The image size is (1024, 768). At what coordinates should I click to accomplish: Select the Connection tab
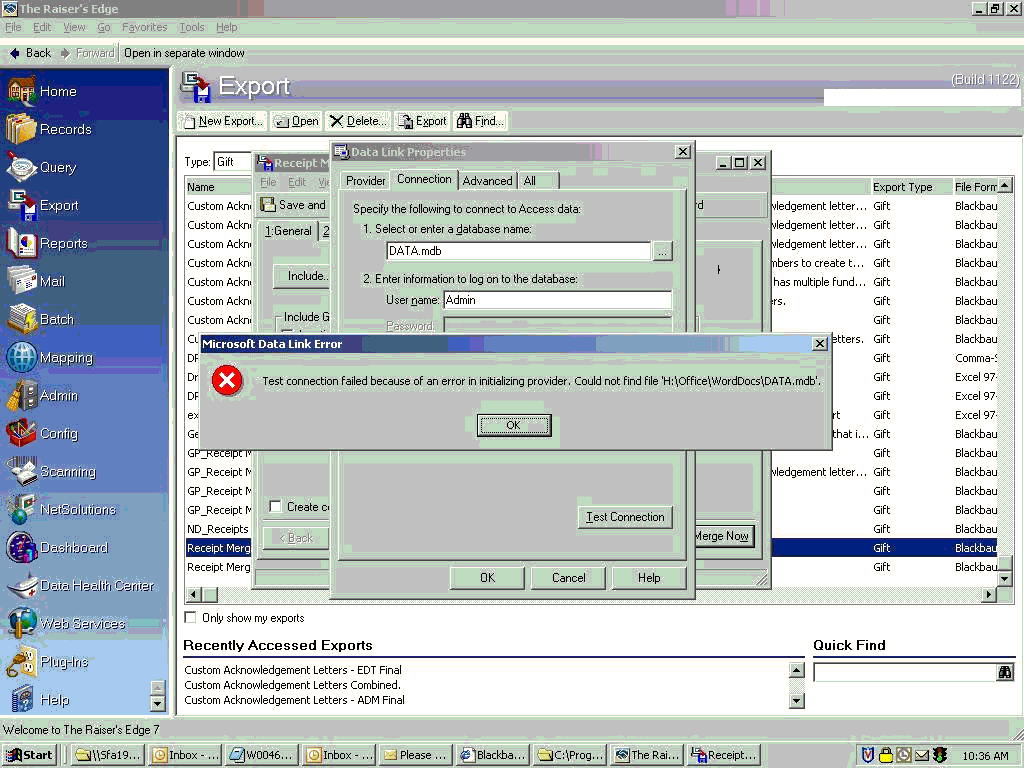pos(424,179)
